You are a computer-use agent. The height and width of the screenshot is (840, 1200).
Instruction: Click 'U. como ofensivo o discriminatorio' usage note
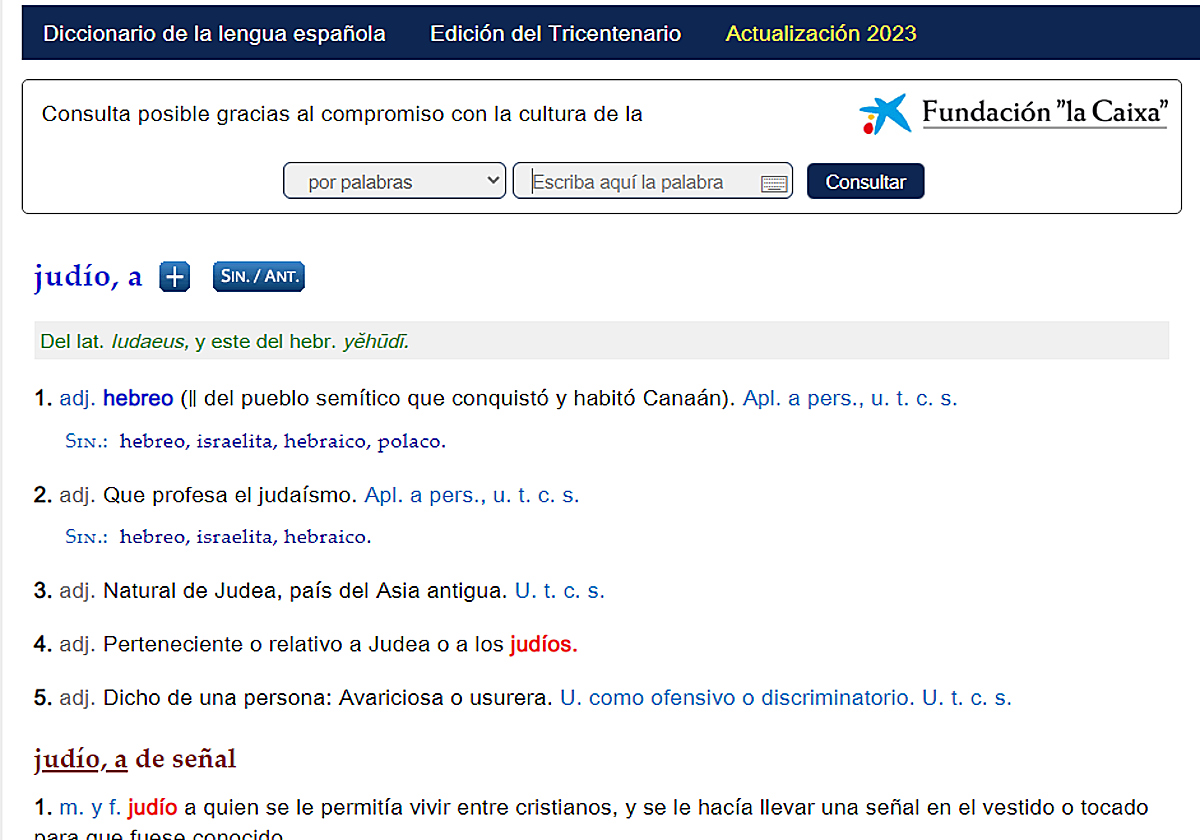[736, 698]
